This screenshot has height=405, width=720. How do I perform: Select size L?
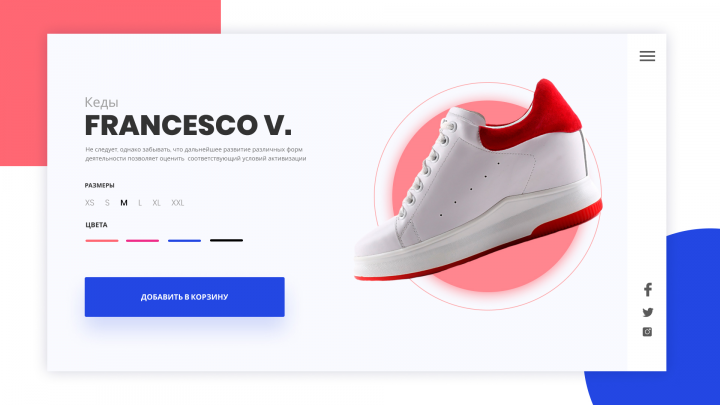click(x=140, y=203)
